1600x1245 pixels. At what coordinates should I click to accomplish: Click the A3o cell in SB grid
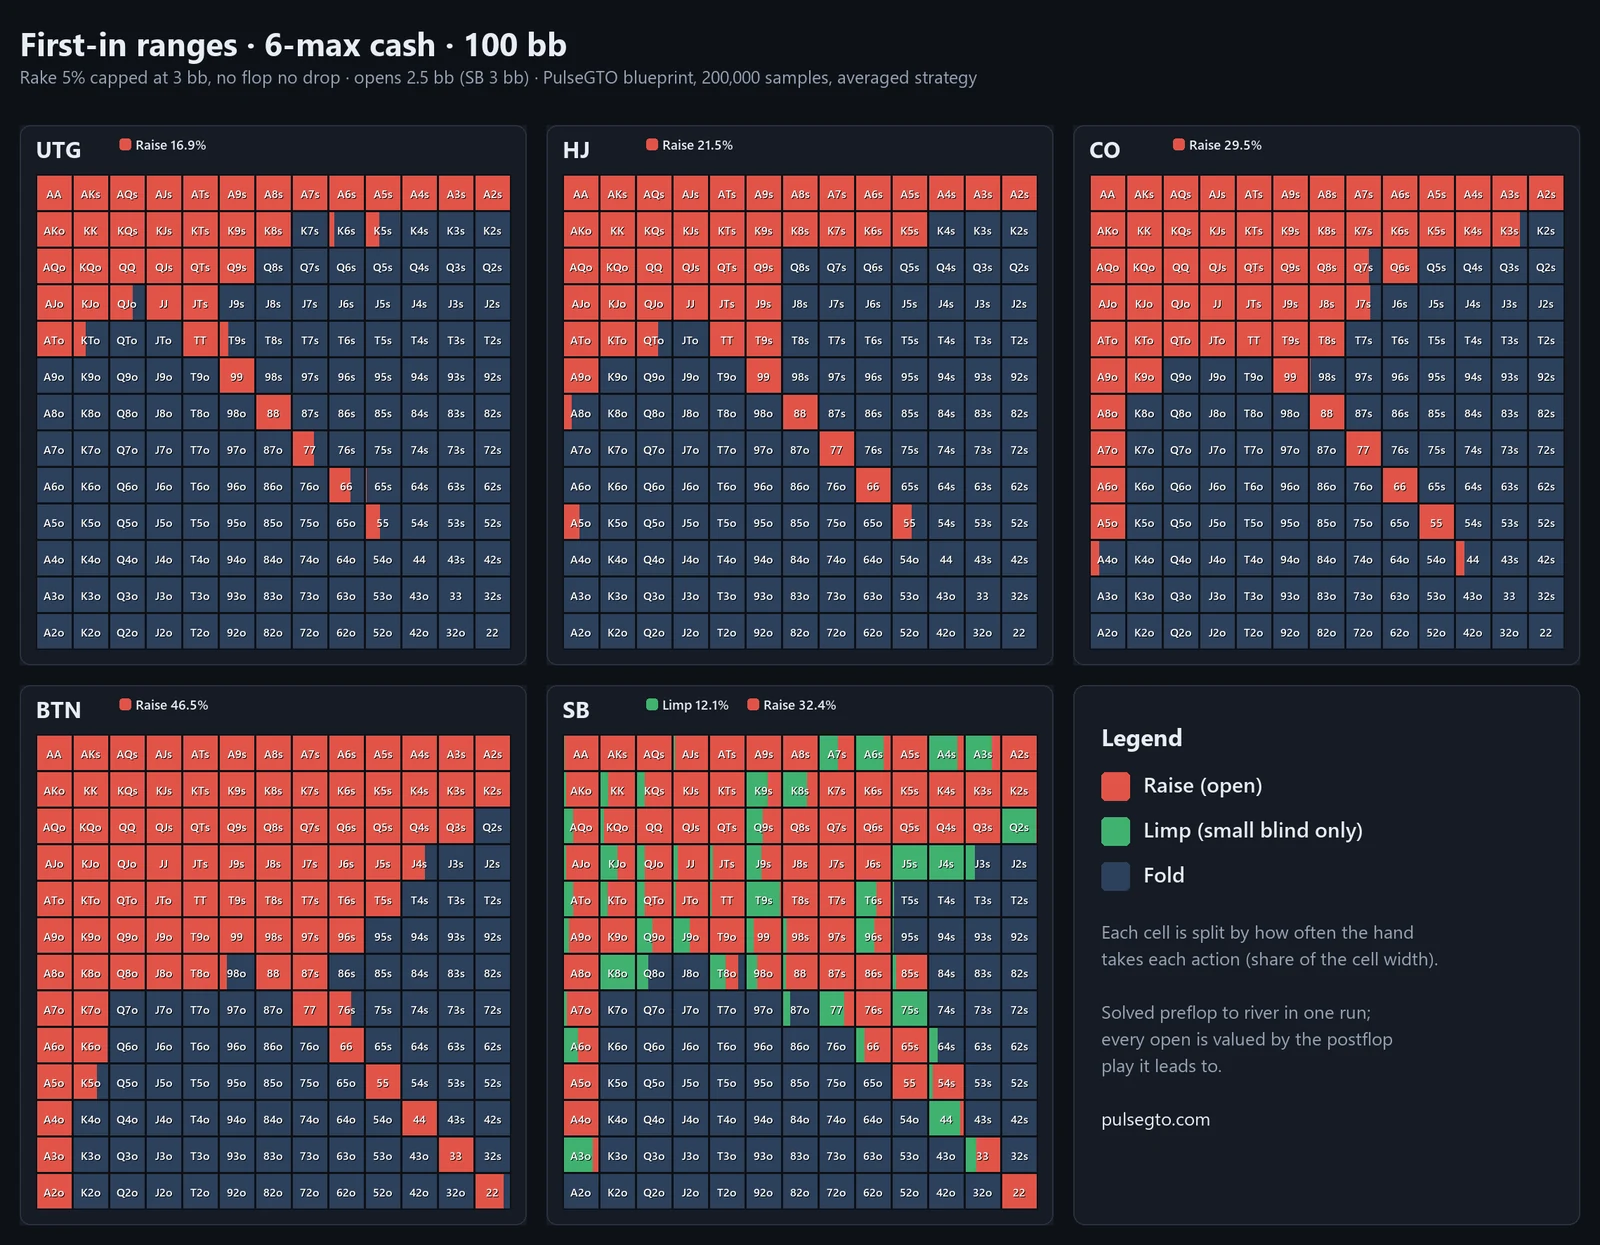(x=581, y=1156)
